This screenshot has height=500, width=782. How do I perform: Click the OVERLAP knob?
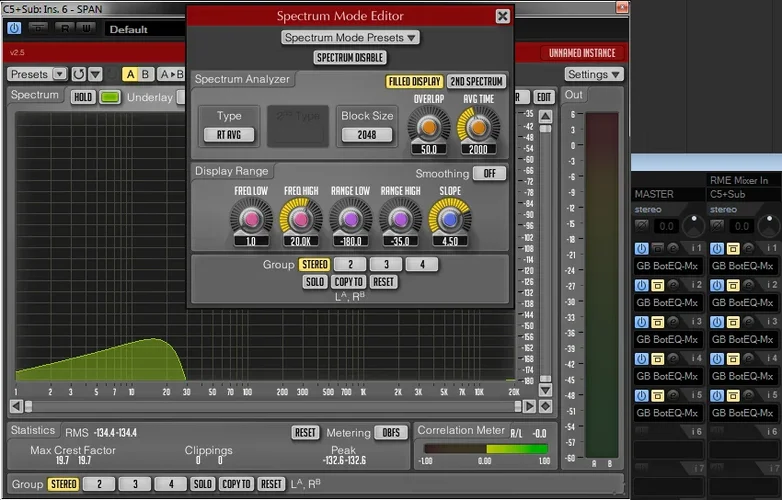click(429, 127)
